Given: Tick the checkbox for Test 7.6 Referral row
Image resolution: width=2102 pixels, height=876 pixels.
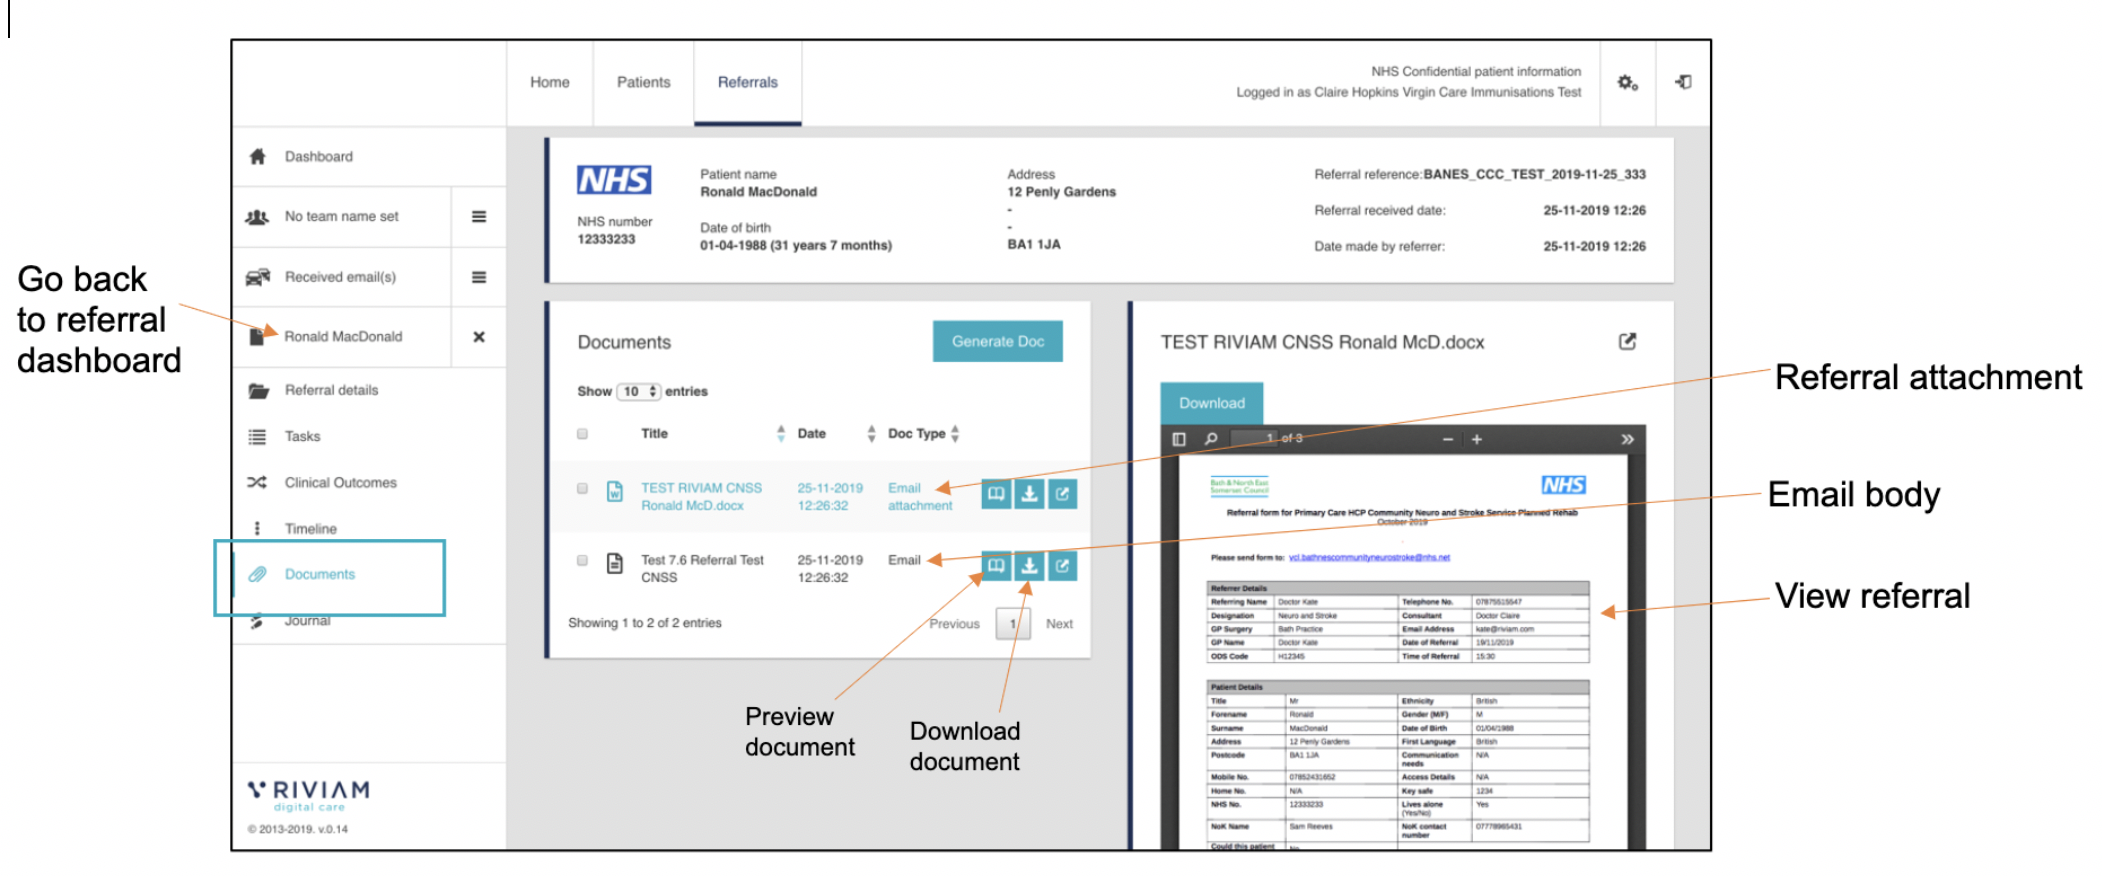Looking at the screenshot, I should [582, 561].
